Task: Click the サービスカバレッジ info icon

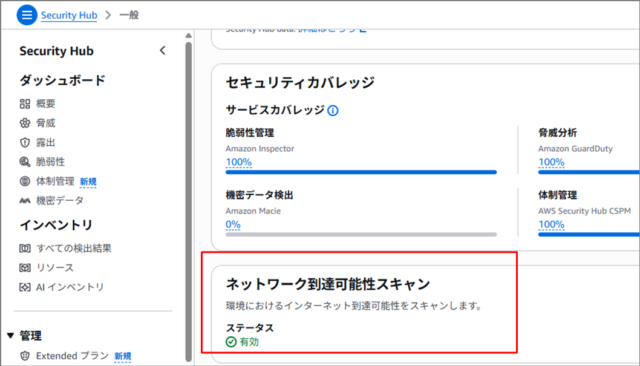Action: [333, 111]
